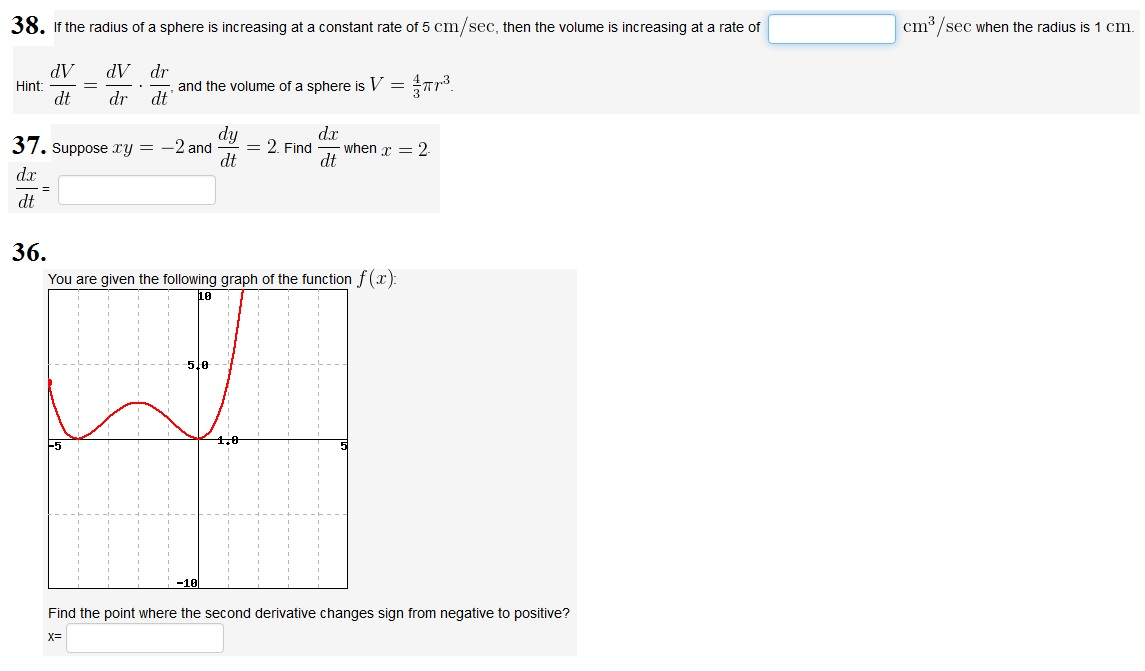Screen dimensions: 1145x671
Task: Click the origin of the graph axes
Action: [199, 440]
